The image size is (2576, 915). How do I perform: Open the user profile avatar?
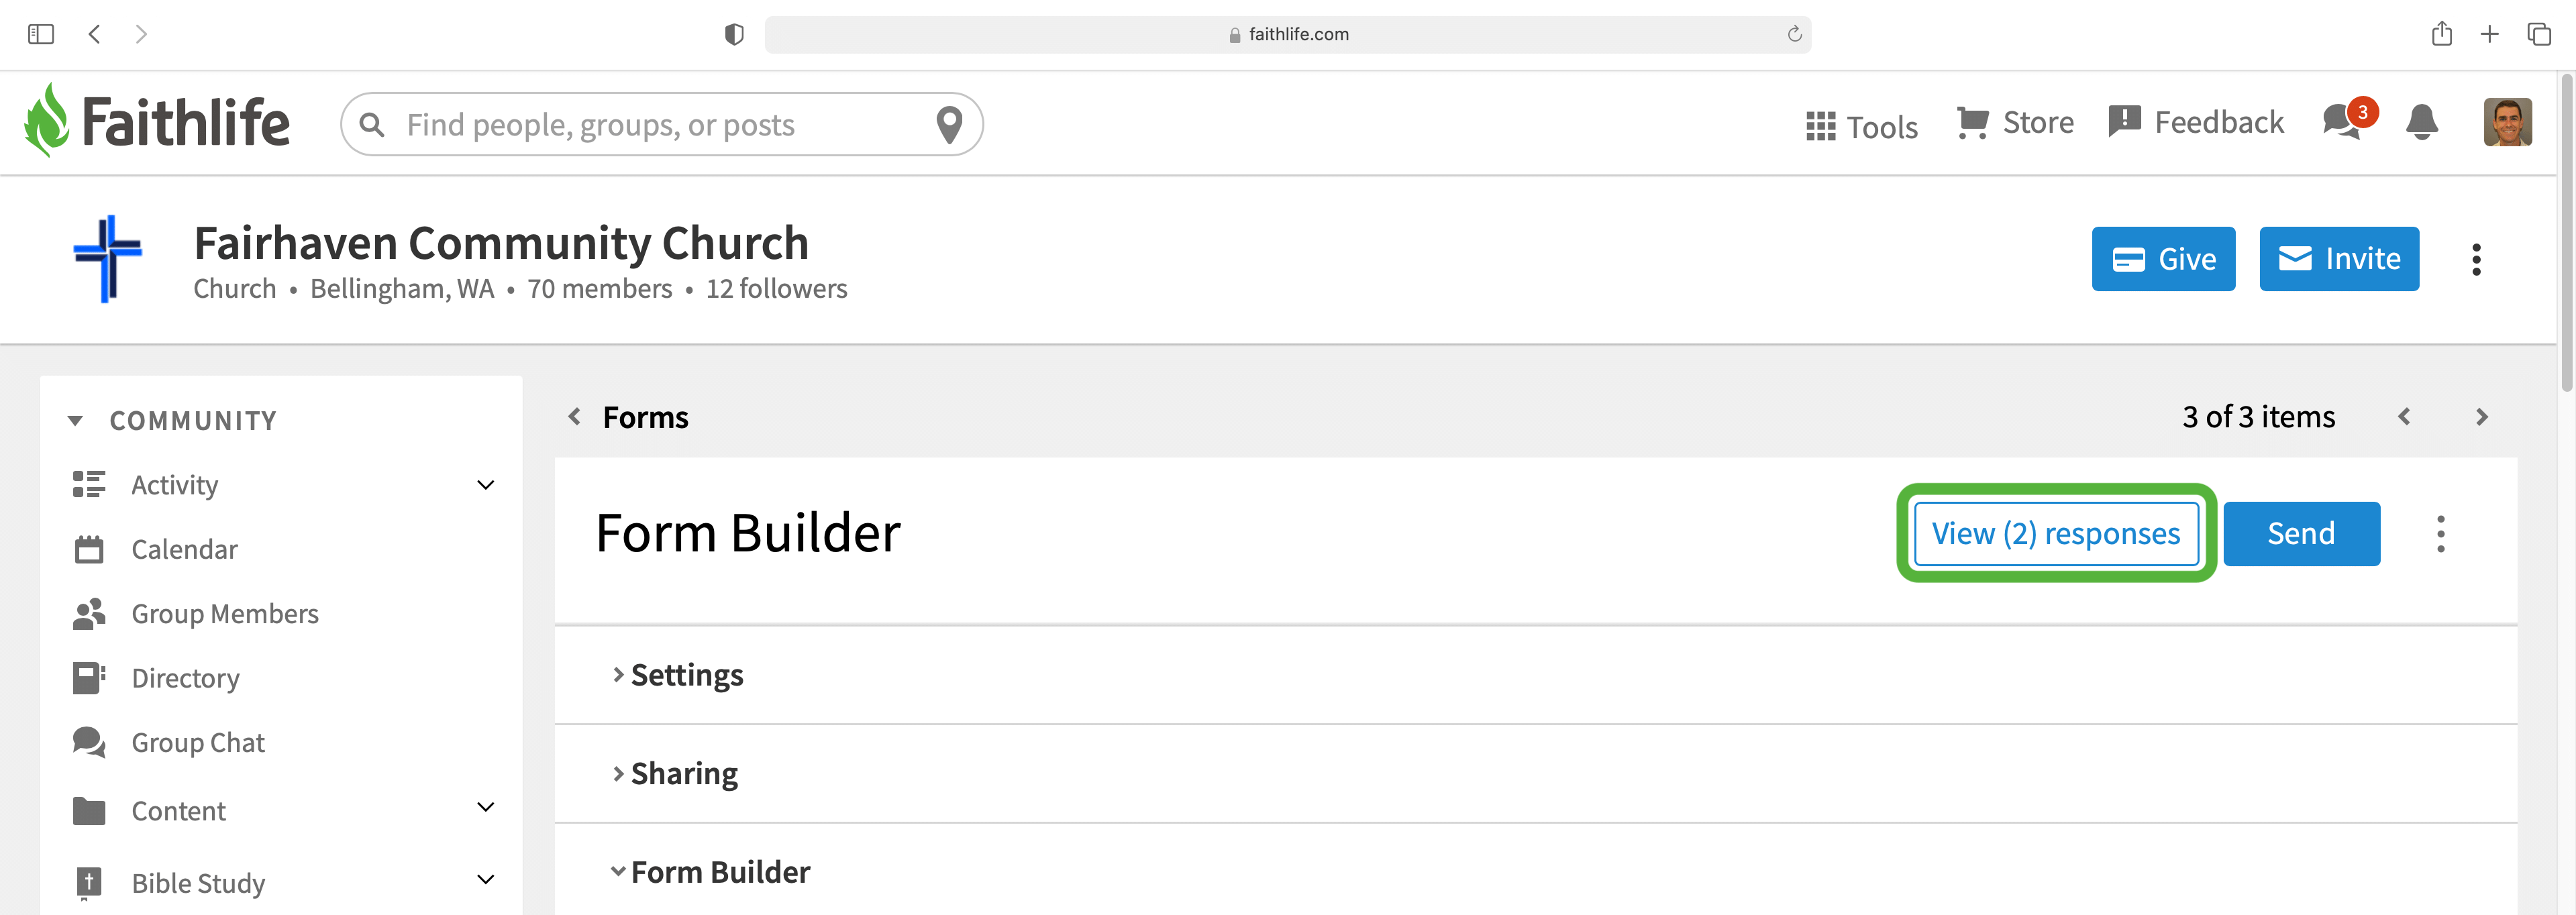click(2507, 122)
